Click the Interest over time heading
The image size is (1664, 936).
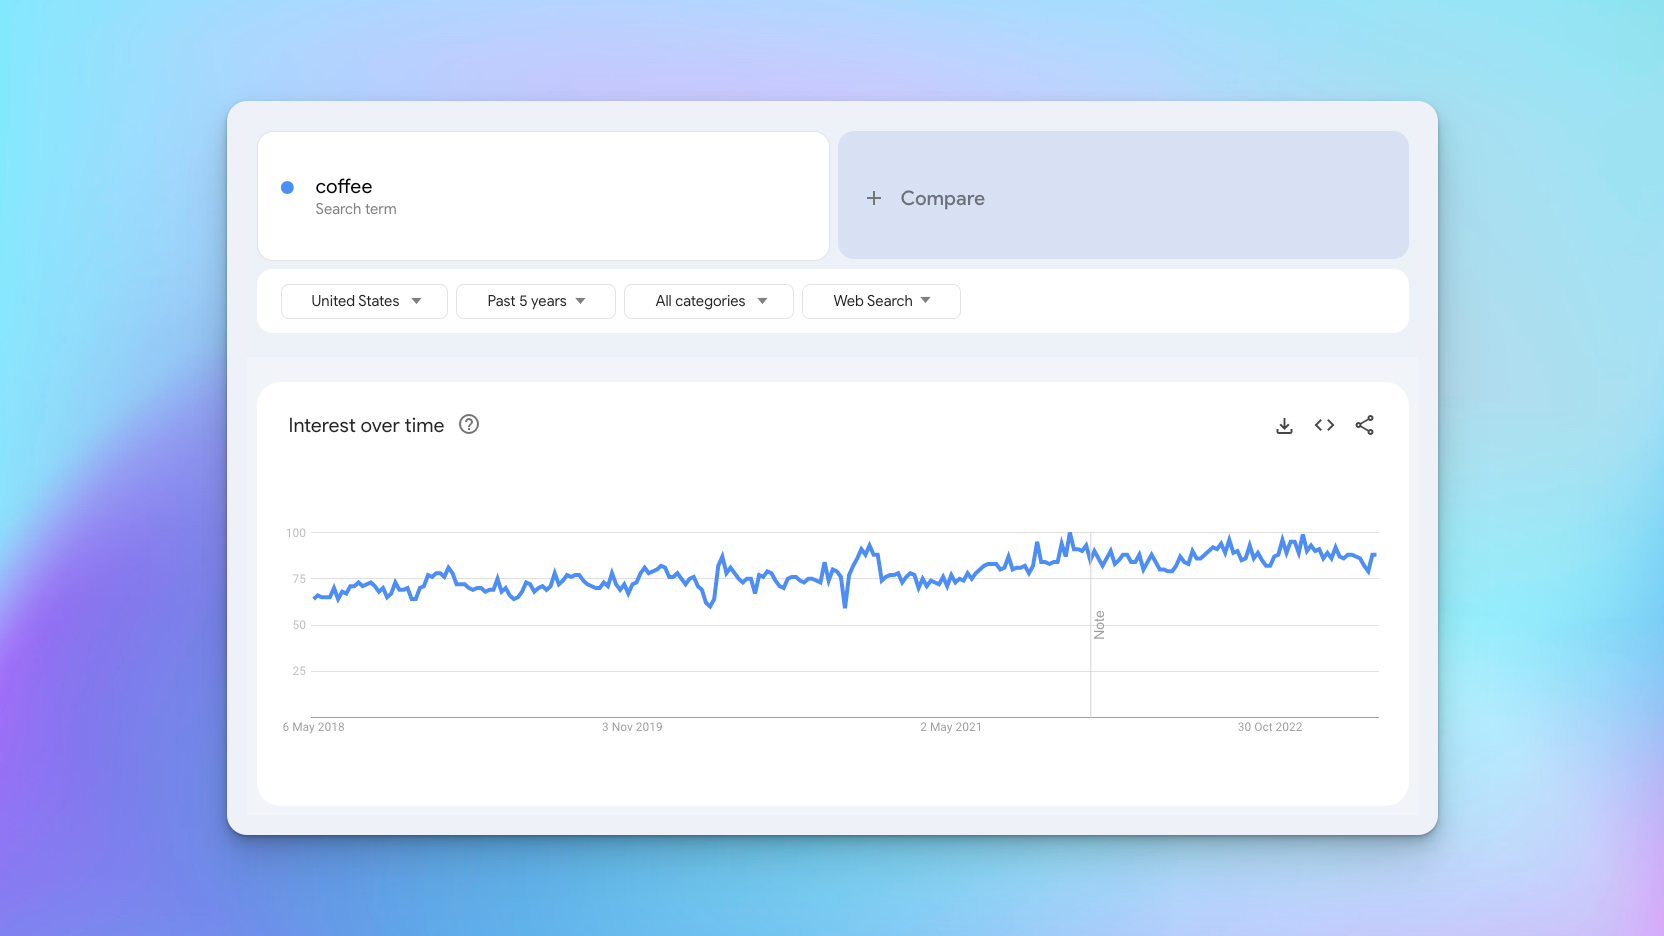[366, 425]
